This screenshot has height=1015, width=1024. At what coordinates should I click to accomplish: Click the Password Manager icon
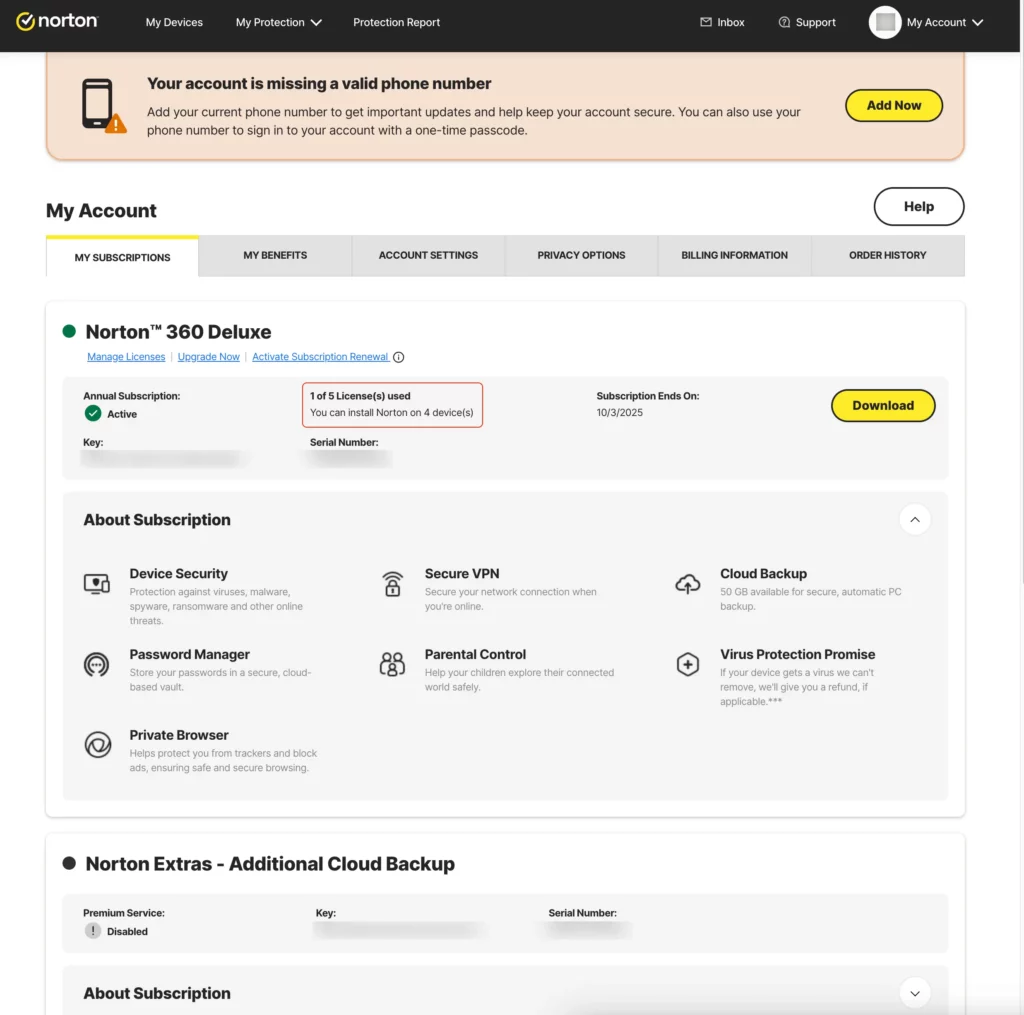[x=97, y=664]
